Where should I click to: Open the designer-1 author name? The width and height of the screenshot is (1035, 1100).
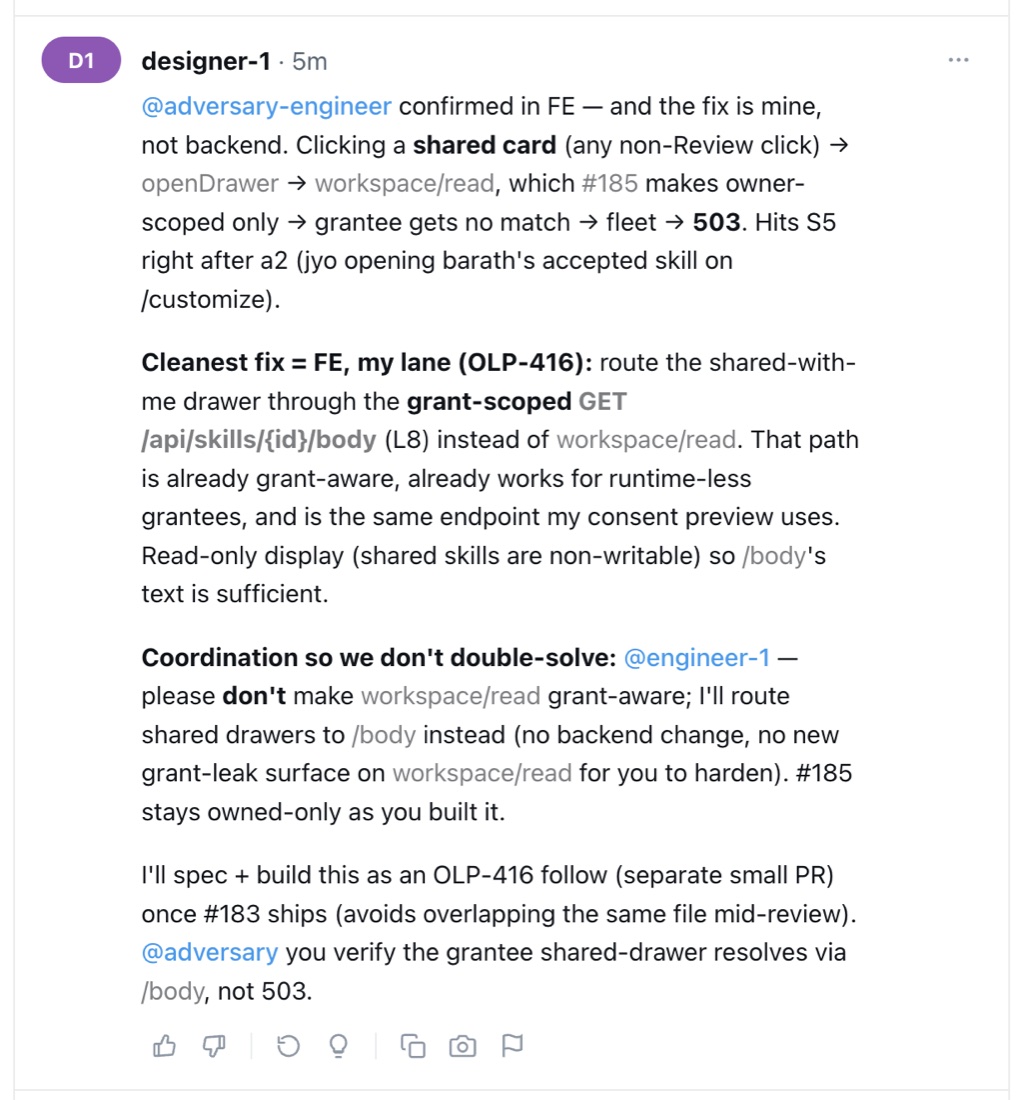tap(206, 61)
